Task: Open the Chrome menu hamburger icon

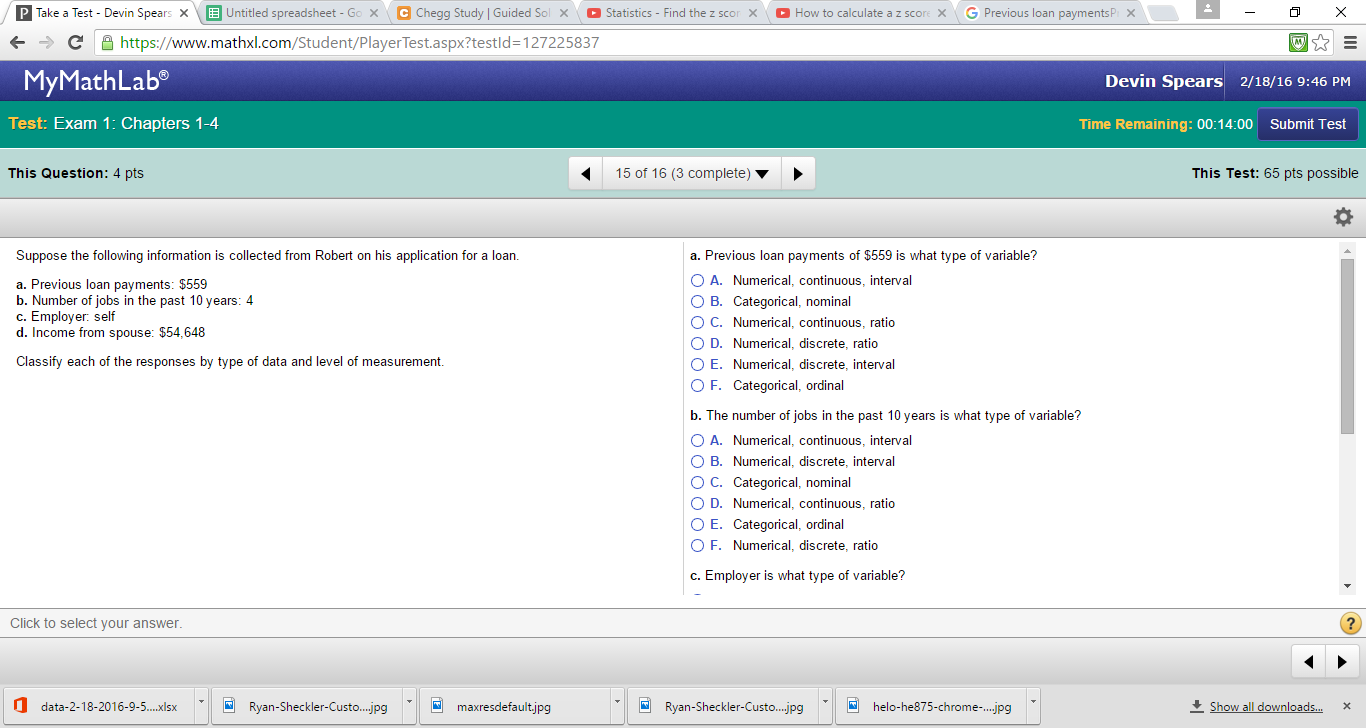Action: click(1350, 43)
